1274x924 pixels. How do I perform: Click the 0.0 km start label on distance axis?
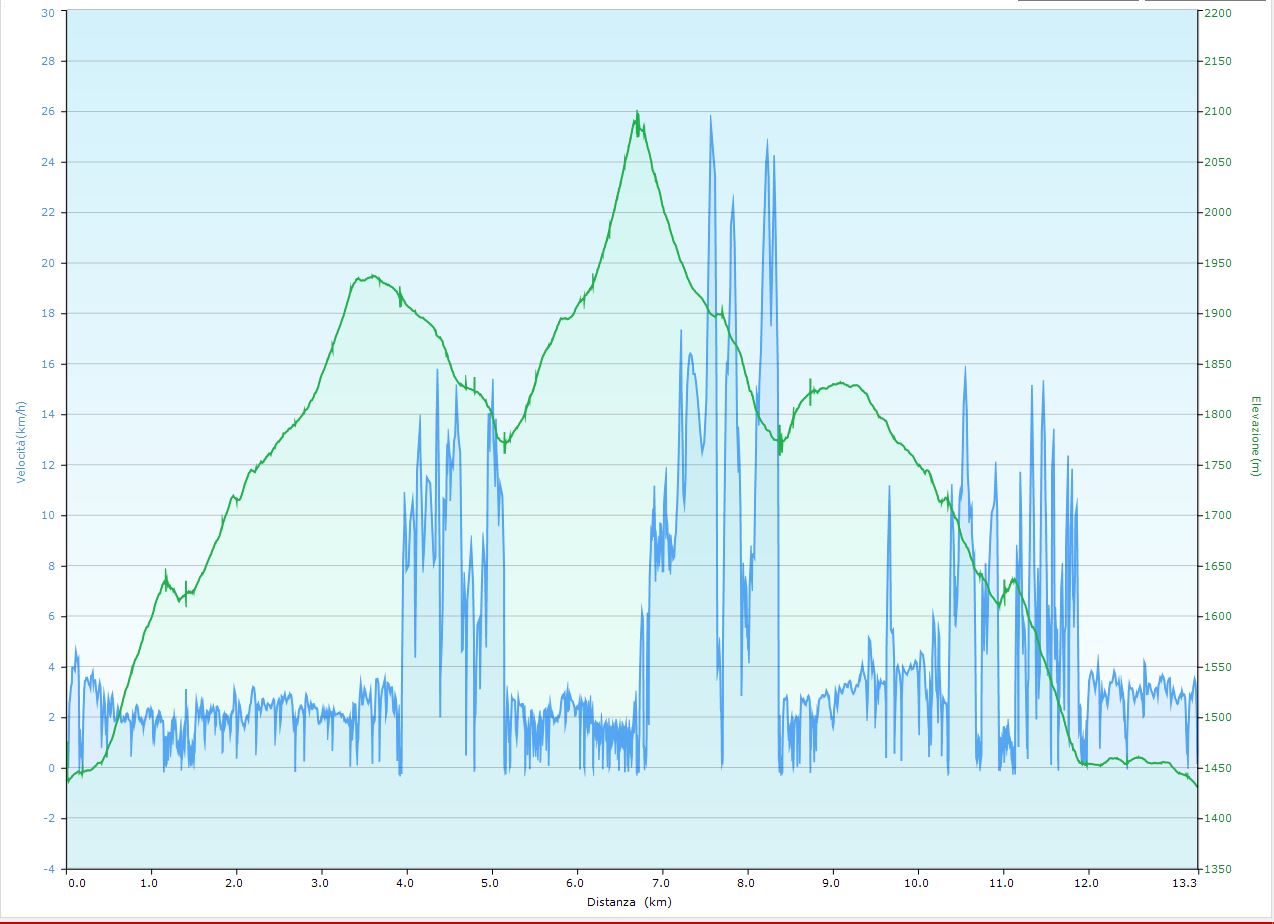click(x=76, y=883)
